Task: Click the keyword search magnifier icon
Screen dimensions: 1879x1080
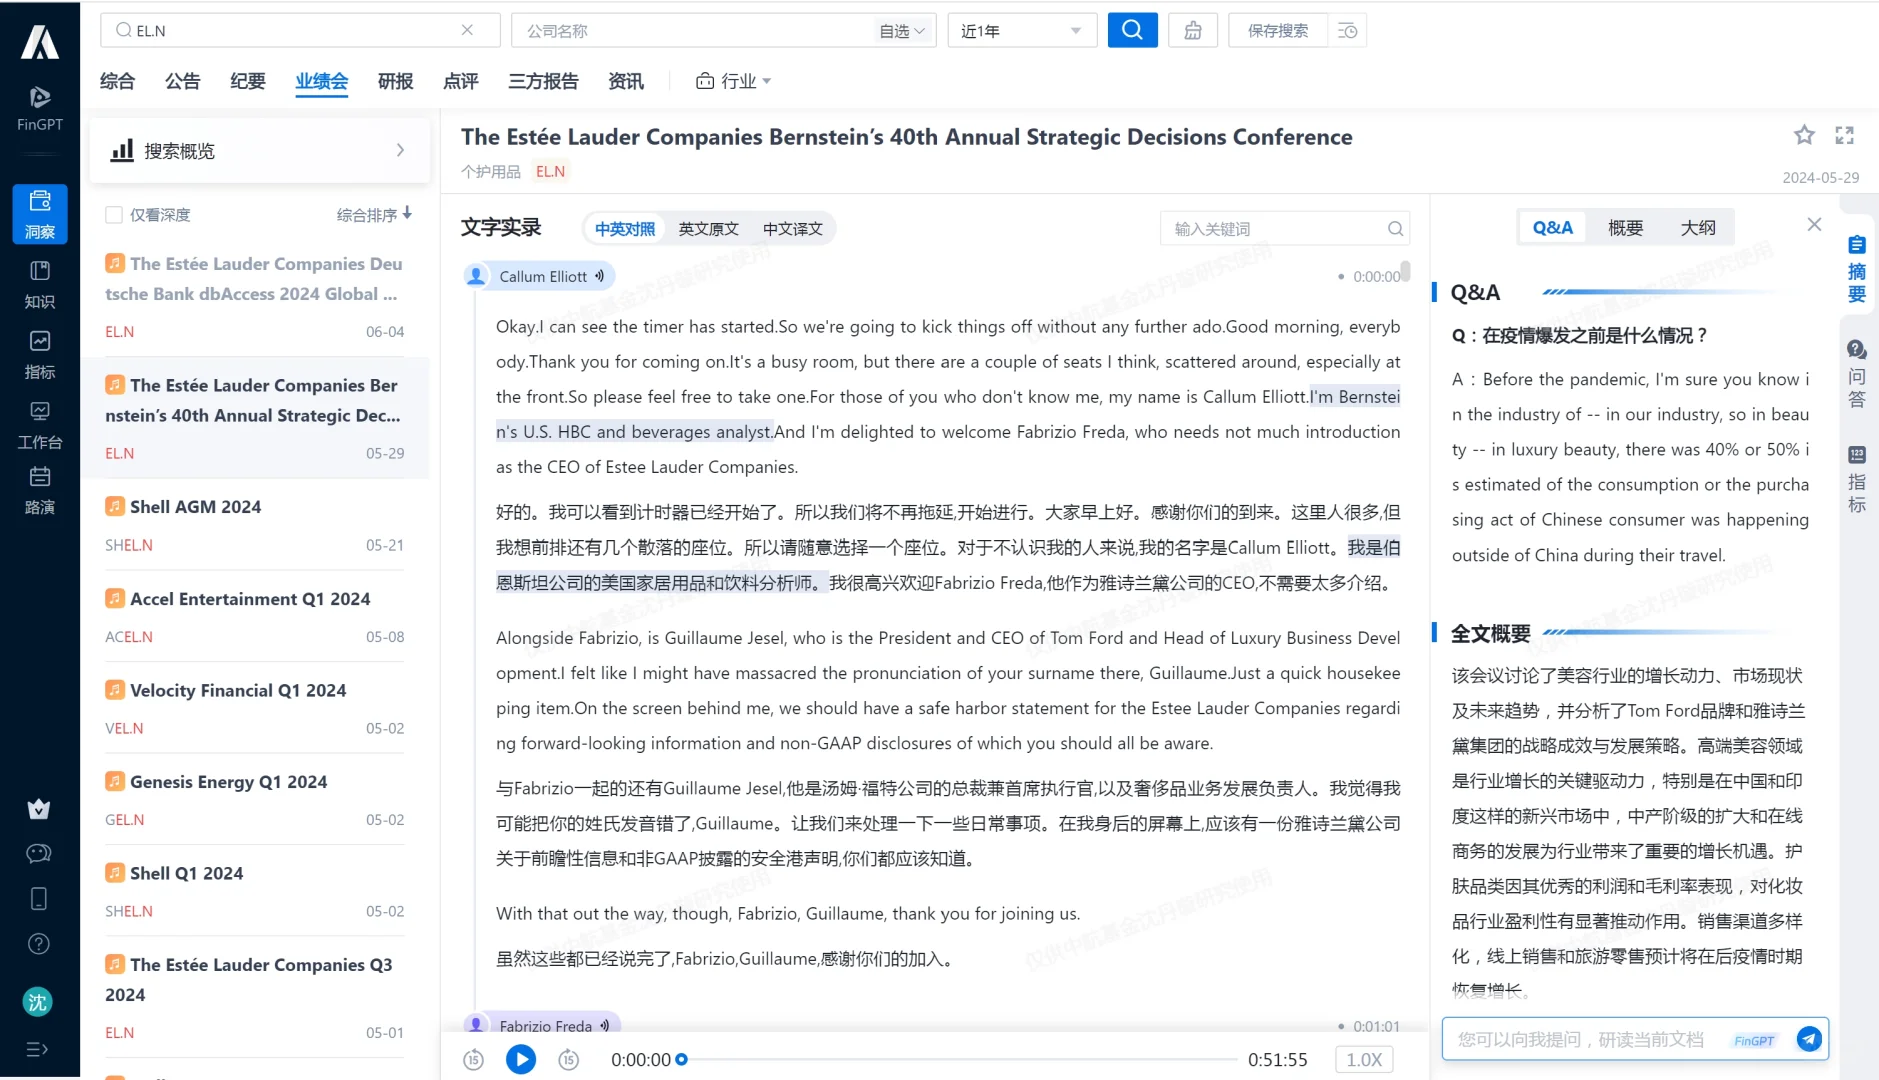Action: click(1395, 229)
